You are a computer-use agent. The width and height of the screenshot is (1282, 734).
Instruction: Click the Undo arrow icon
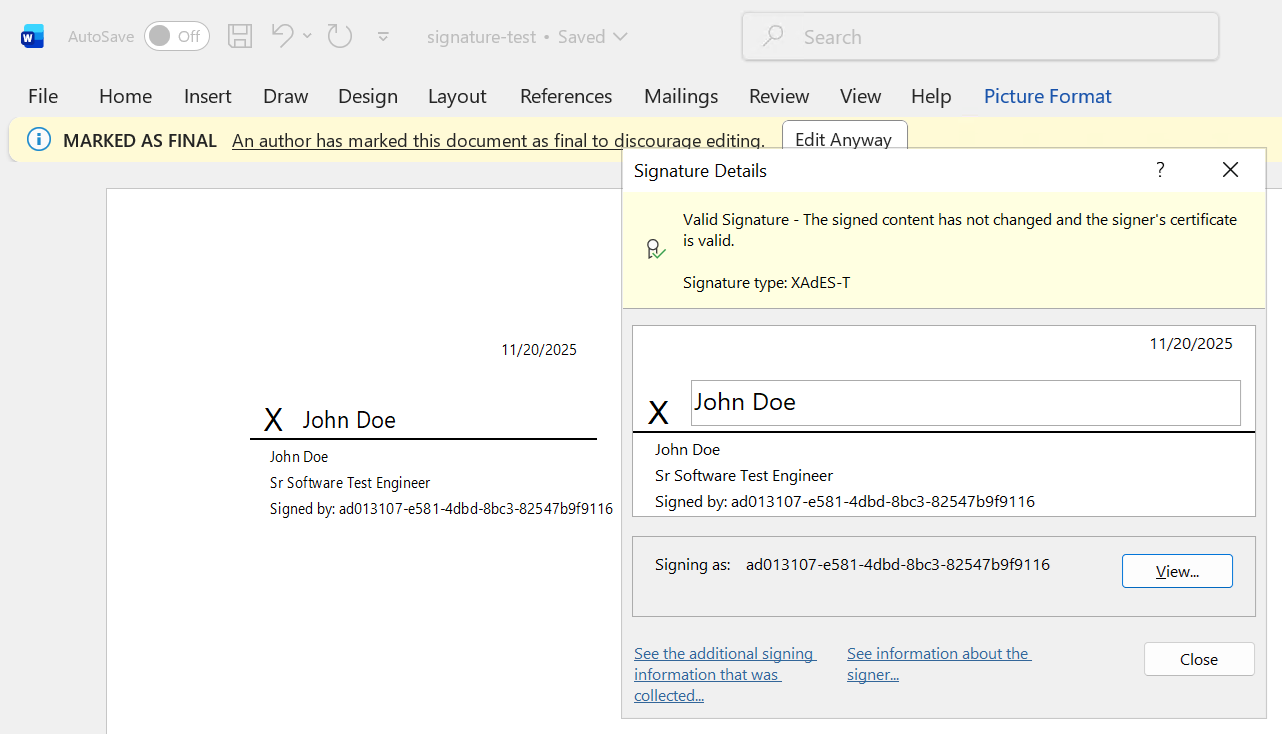click(282, 36)
